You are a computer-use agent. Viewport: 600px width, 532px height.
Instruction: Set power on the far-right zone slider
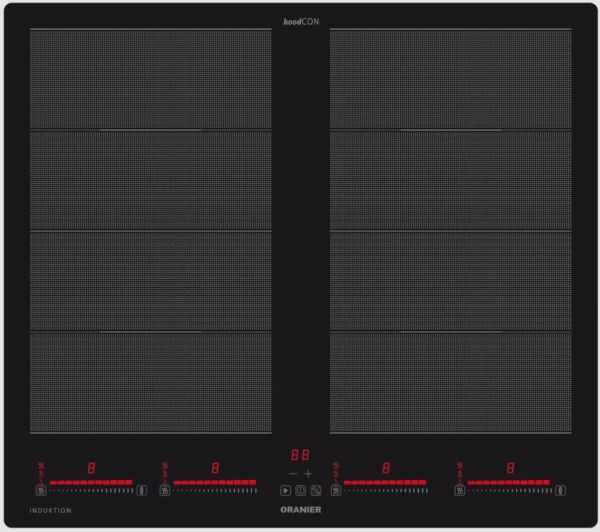click(508, 484)
